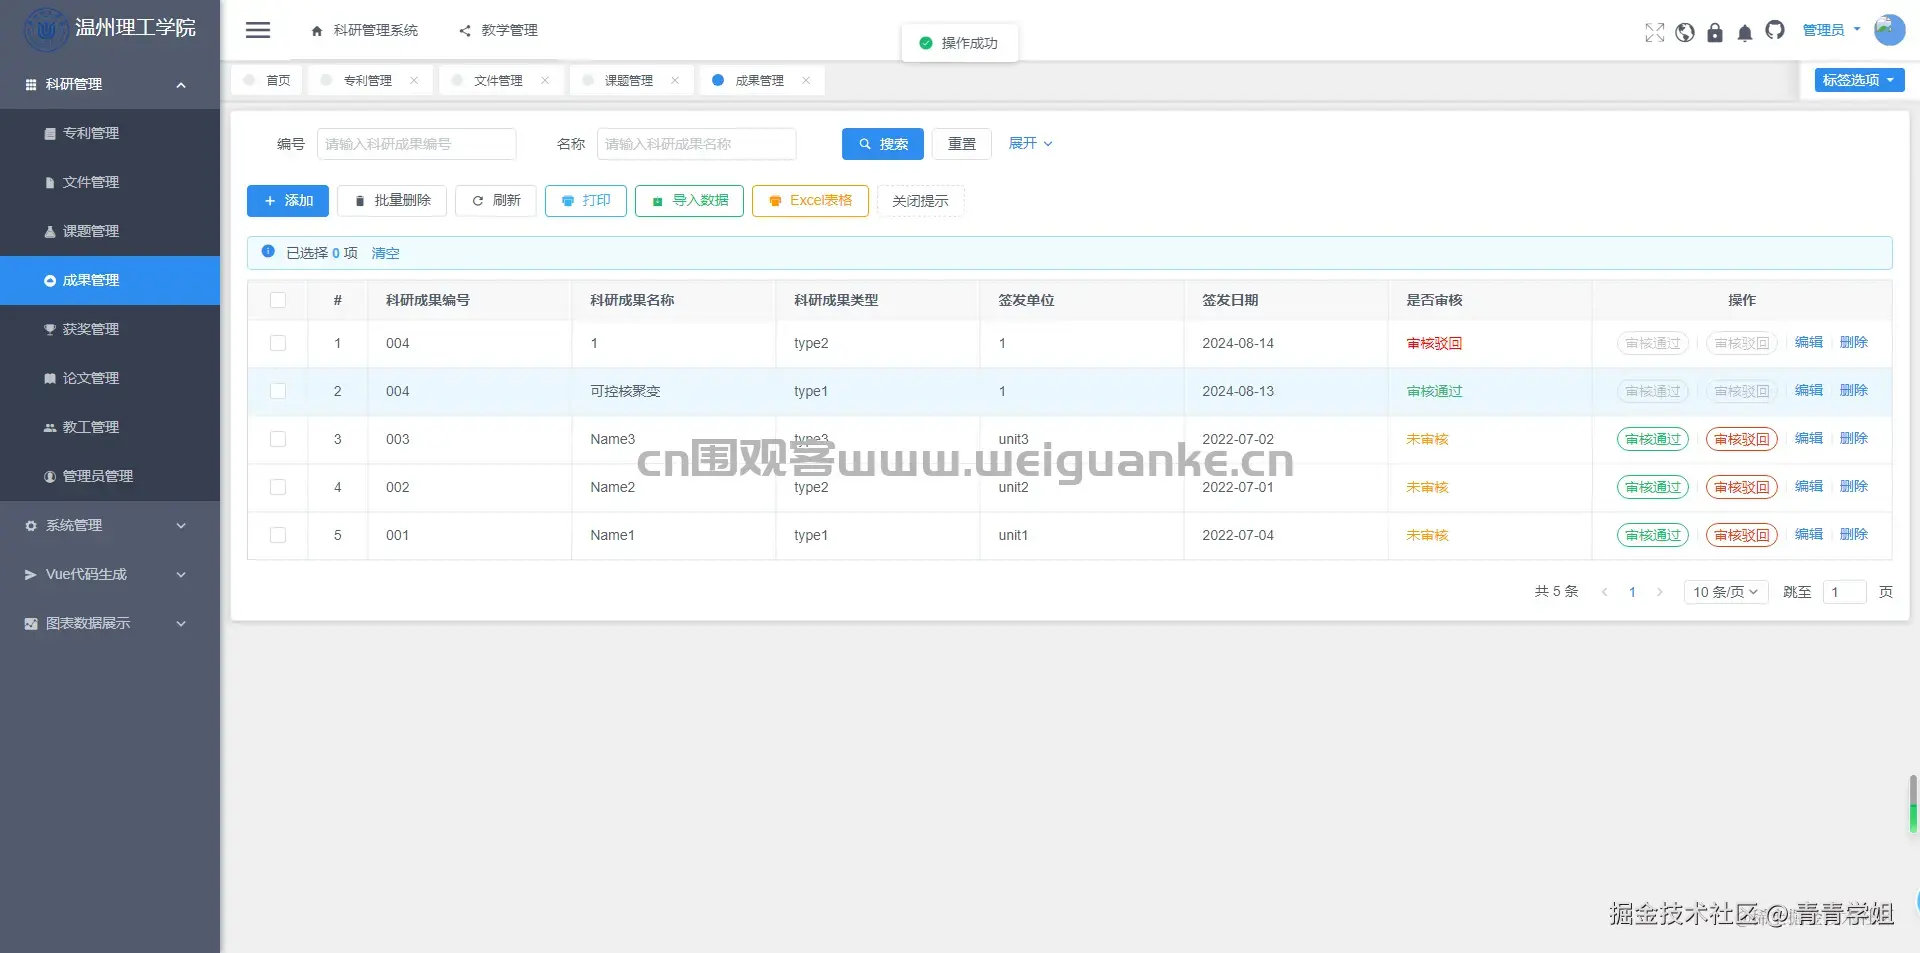Click the 添加 button

tap(288, 201)
